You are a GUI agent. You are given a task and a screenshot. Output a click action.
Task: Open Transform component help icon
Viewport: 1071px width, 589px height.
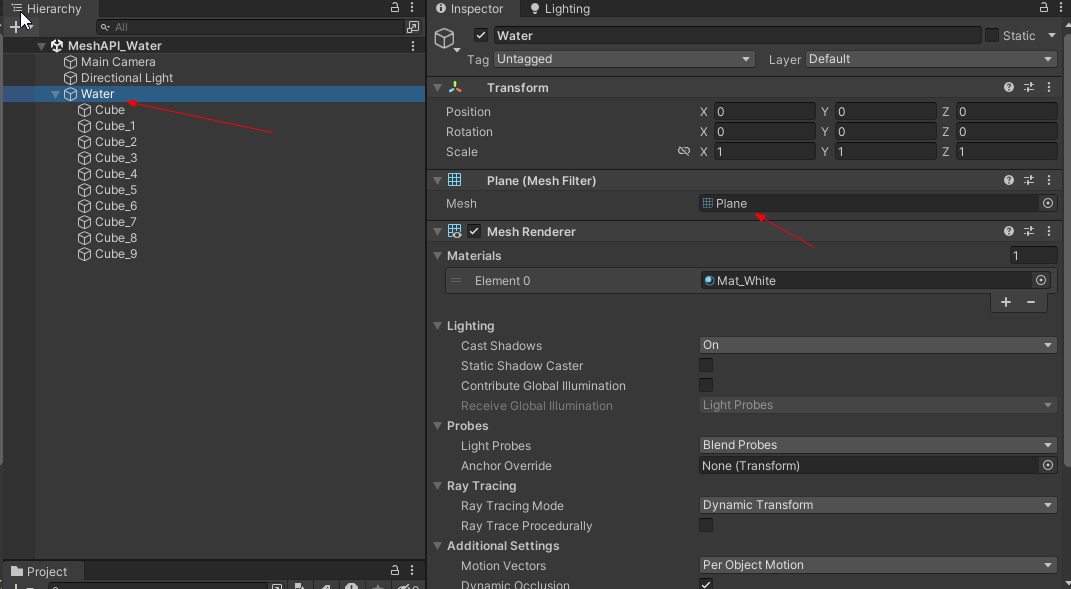coord(1009,87)
